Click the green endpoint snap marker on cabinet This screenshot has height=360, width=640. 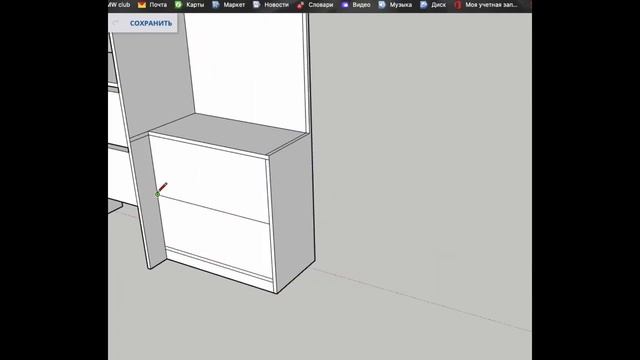pos(158,194)
